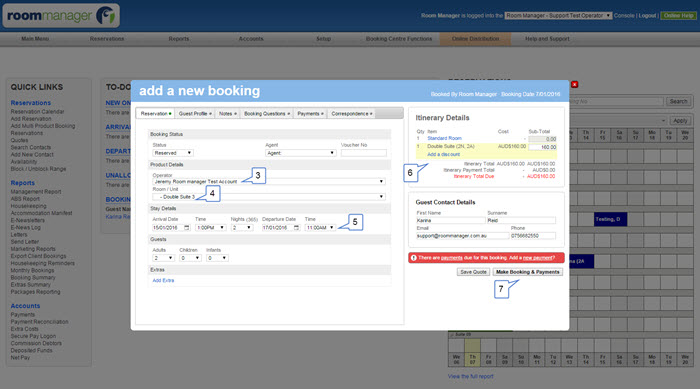
Task: Open the Adults count dropdown
Action: click(163, 258)
